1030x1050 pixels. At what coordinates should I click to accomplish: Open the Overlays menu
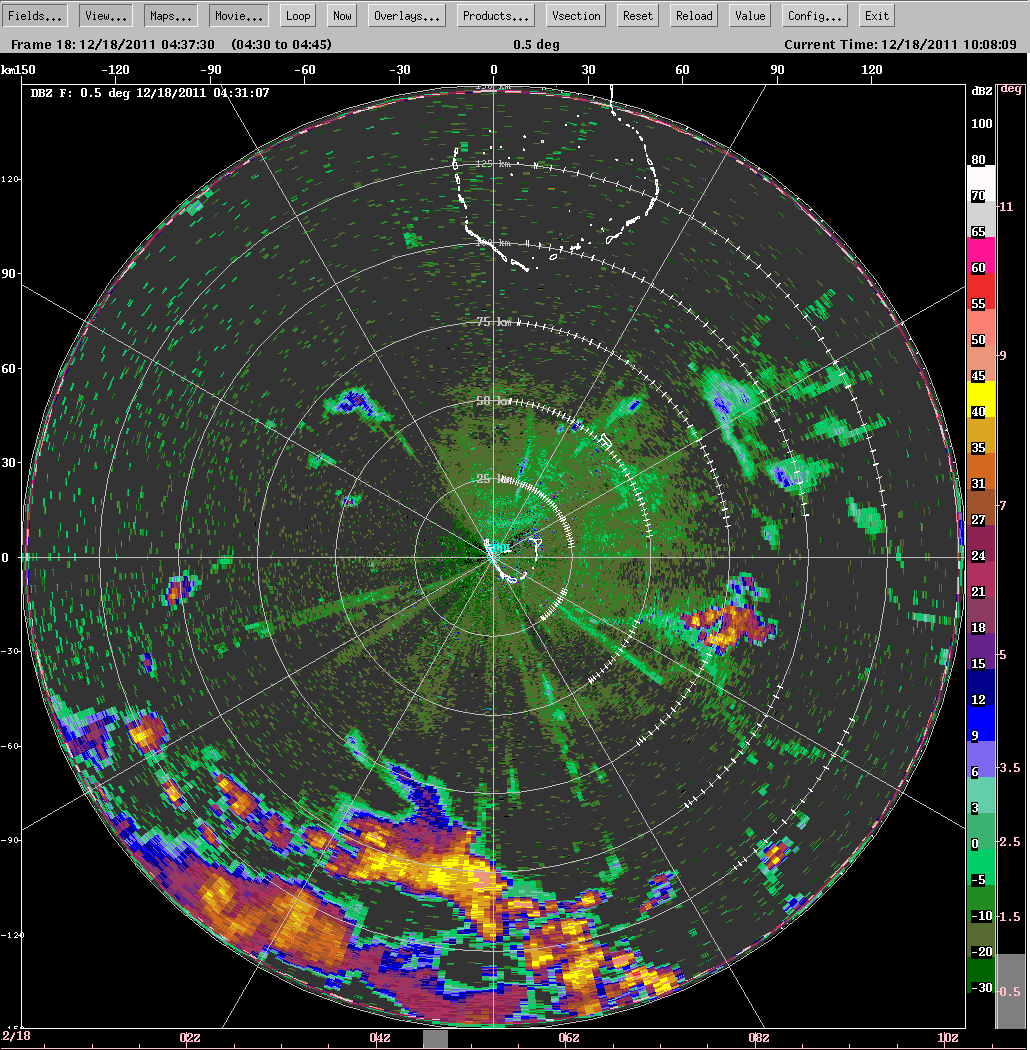tap(406, 15)
